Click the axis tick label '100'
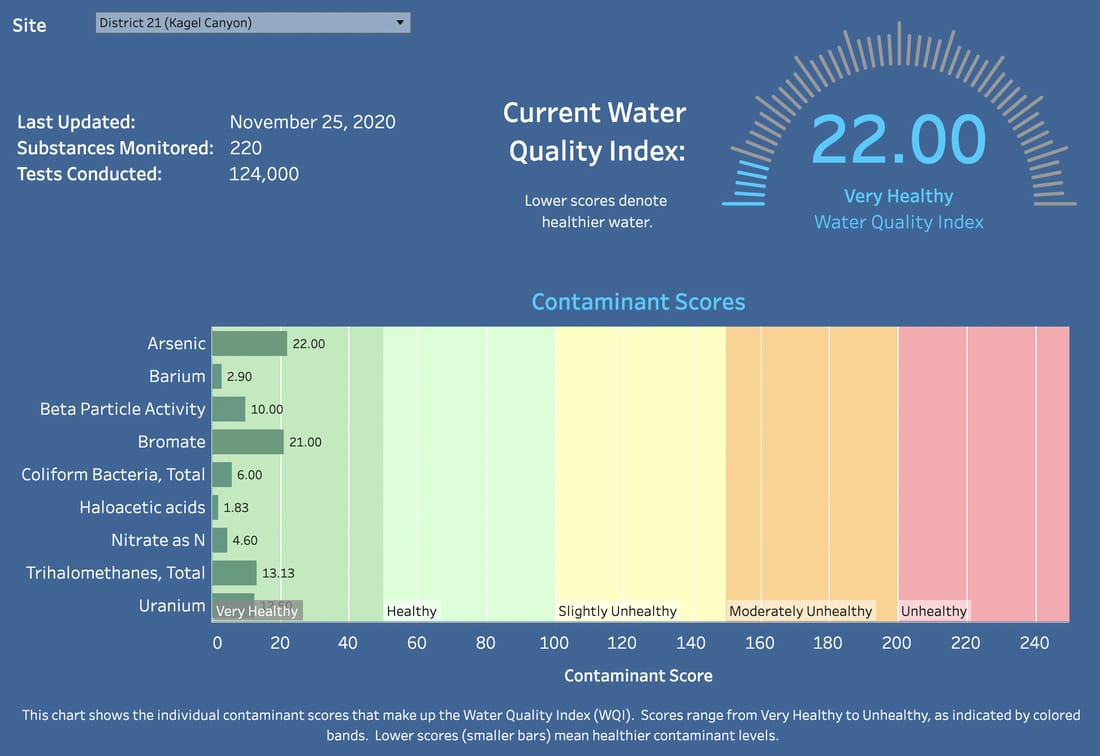Image resolution: width=1100 pixels, height=756 pixels. coord(554,643)
